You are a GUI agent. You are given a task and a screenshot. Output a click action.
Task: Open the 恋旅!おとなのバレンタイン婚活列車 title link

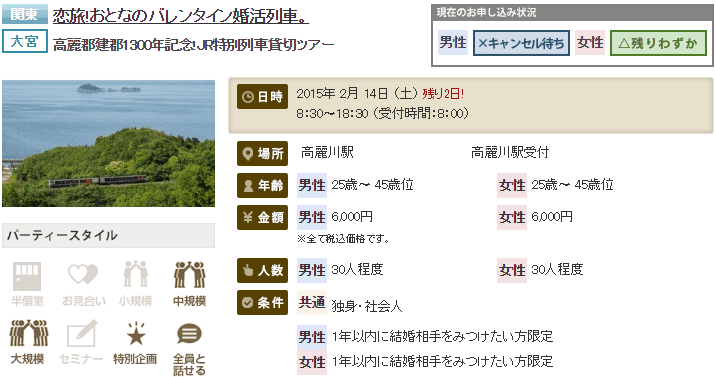(181, 16)
